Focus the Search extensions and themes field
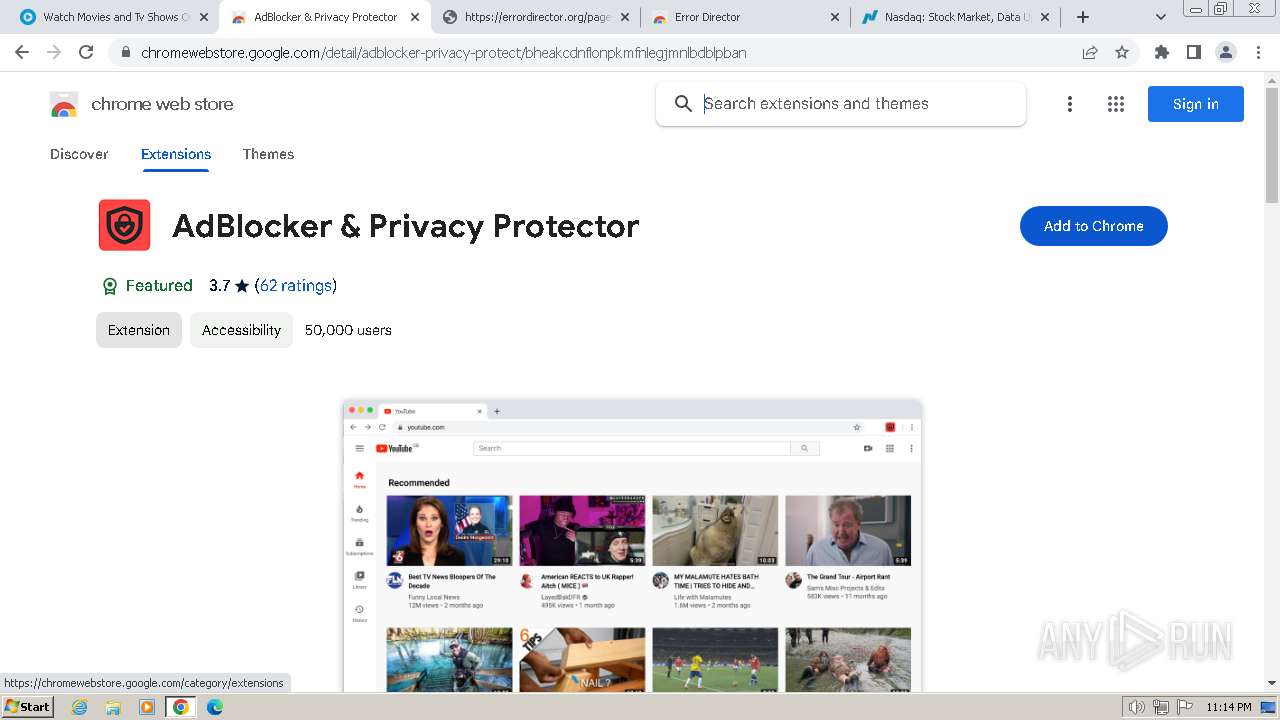The height and width of the screenshot is (720, 1280). [841, 104]
